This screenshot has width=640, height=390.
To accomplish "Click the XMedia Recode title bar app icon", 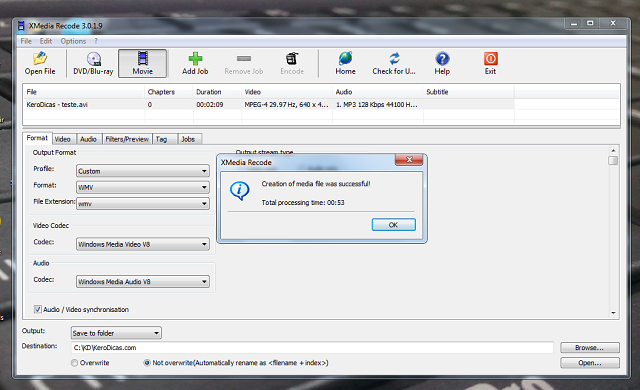I will pyautogui.click(x=21, y=26).
